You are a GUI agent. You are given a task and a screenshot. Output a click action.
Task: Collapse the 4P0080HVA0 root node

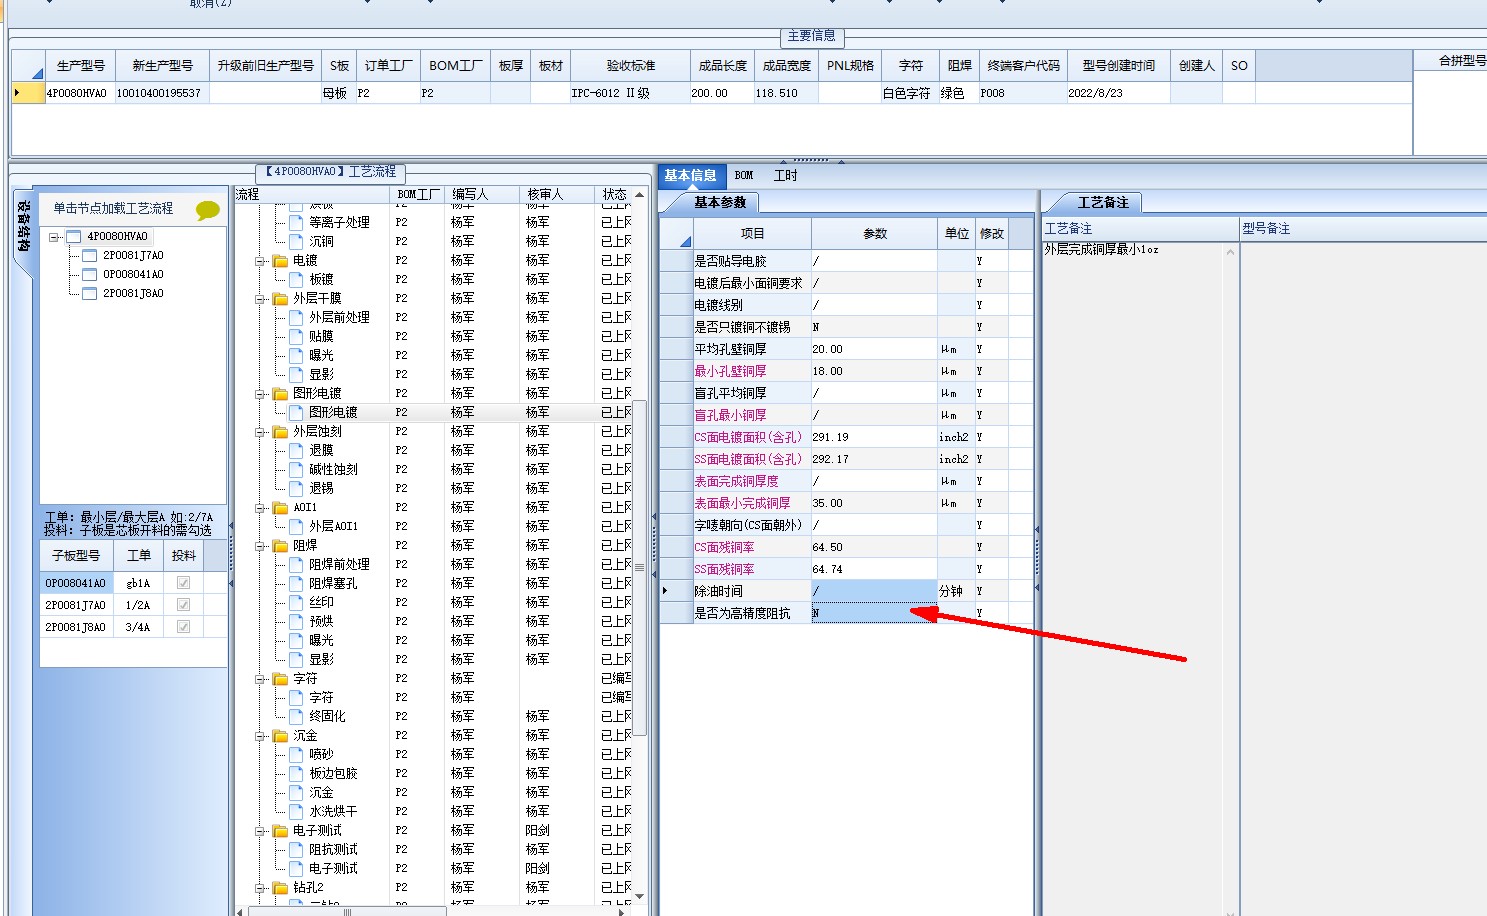point(54,237)
